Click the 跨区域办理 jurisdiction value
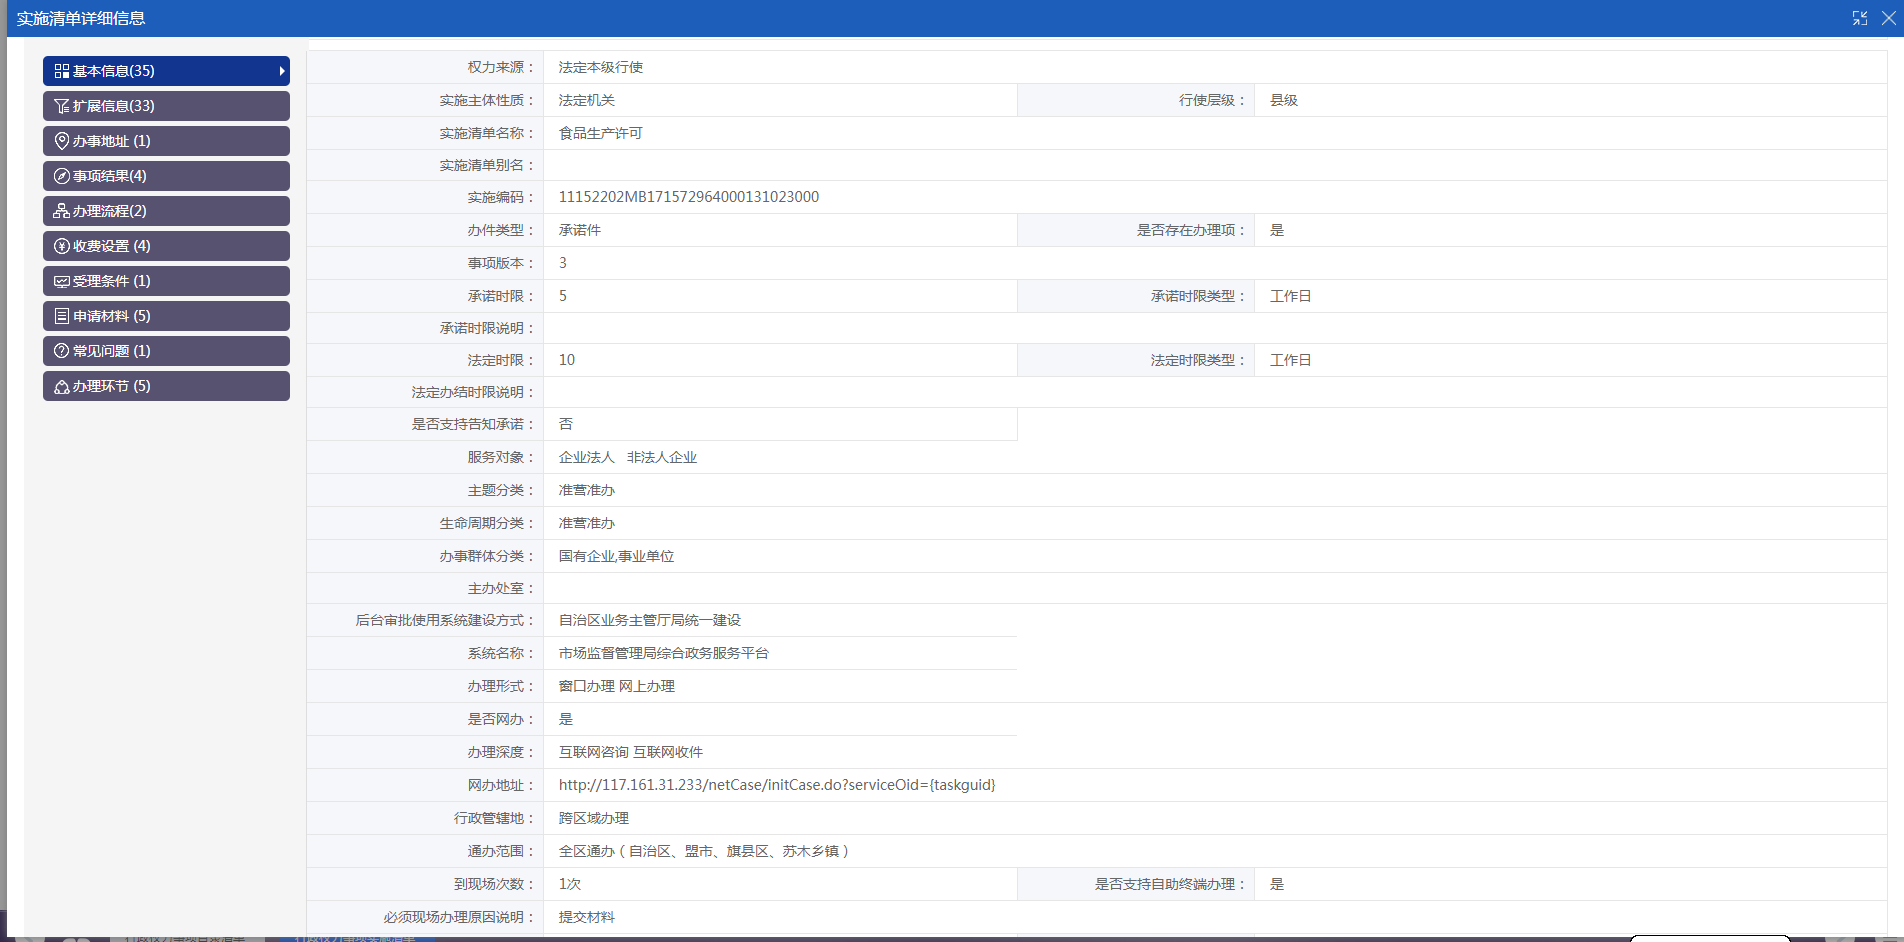The height and width of the screenshot is (942, 1904). 593,818
